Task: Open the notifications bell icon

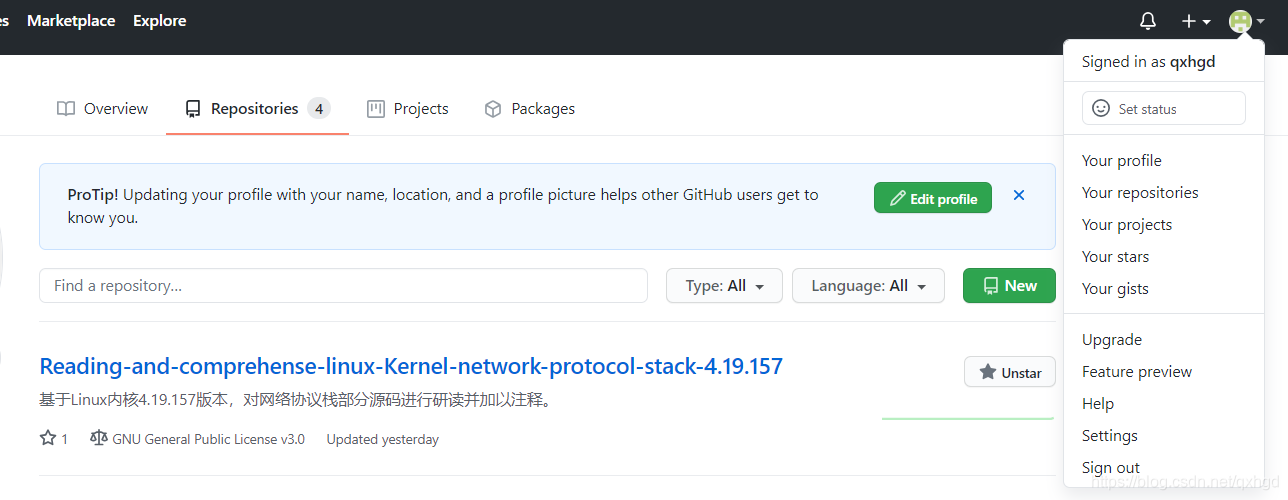Action: (1148, 21)
